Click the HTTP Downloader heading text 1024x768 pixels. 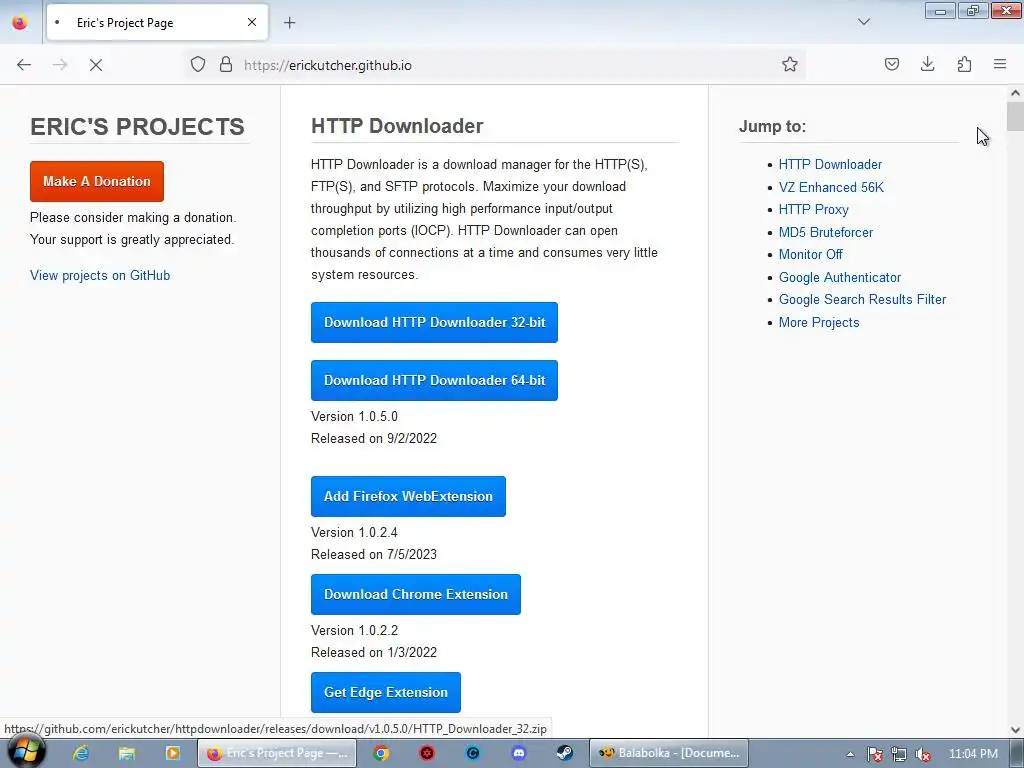[x=397, y=125]
